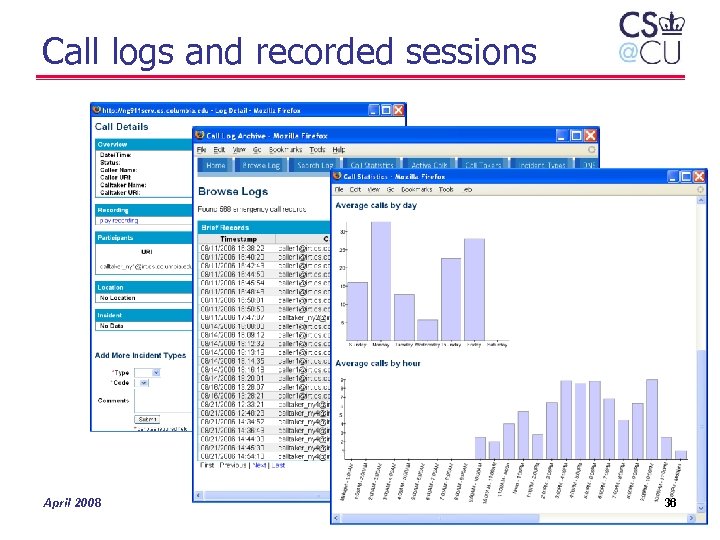Image resolution: width=720 pixels, height=540 pixels.
Task: Click the Friday bar in calls by day chart
Action: (474, 289)
